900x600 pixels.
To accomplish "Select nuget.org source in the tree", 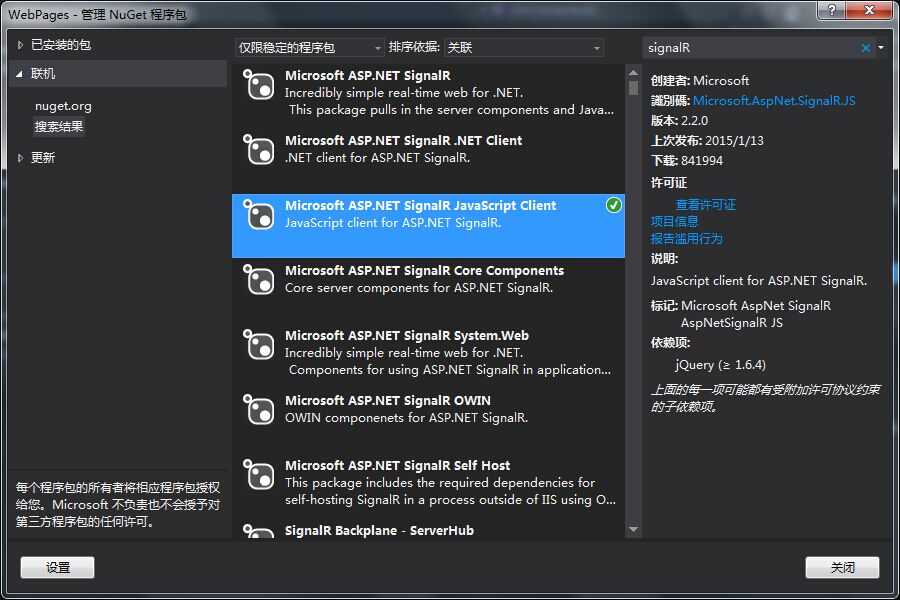I will 63,106.
